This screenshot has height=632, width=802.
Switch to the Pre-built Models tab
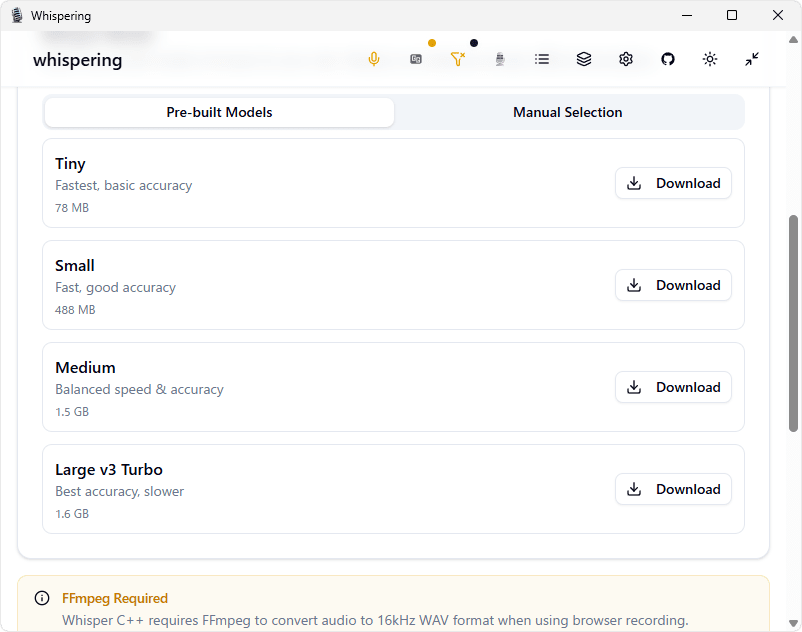(219, 112)
